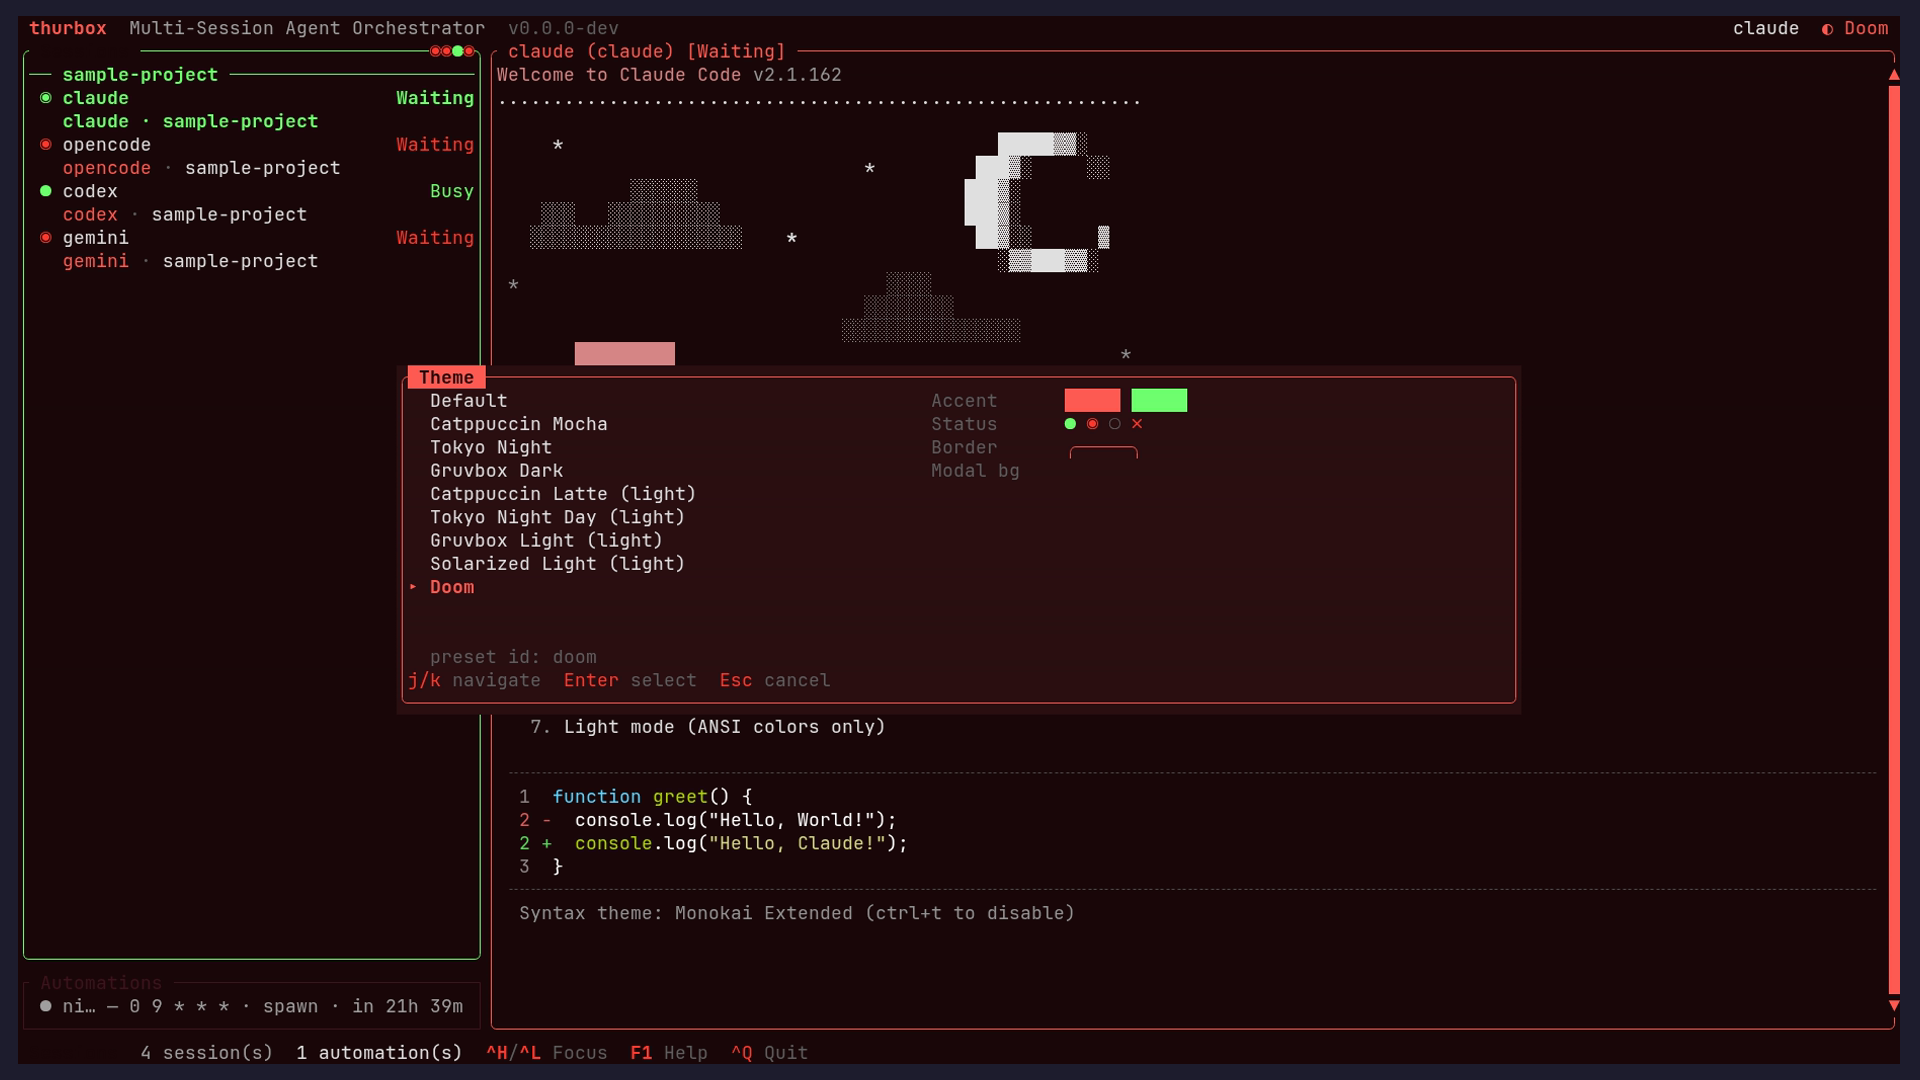Click j/k navigate hint in Theme dialog
Viewport: 1920px width, 1080px height.
point(474,681)
